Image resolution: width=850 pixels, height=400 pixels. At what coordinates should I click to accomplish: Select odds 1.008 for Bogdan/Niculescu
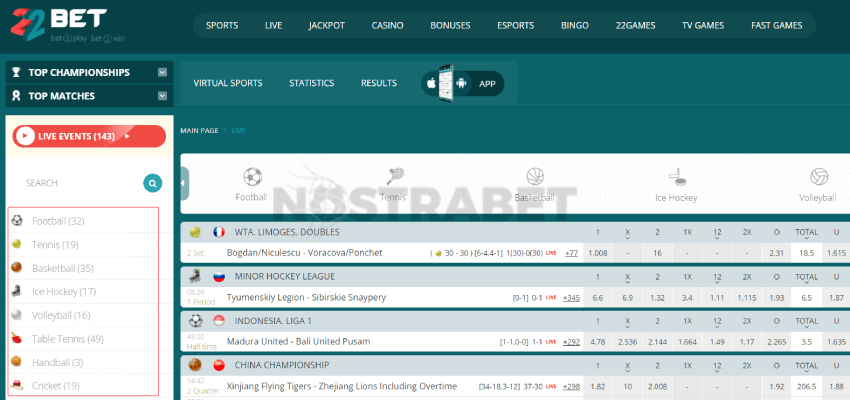[x=597, y=253]
